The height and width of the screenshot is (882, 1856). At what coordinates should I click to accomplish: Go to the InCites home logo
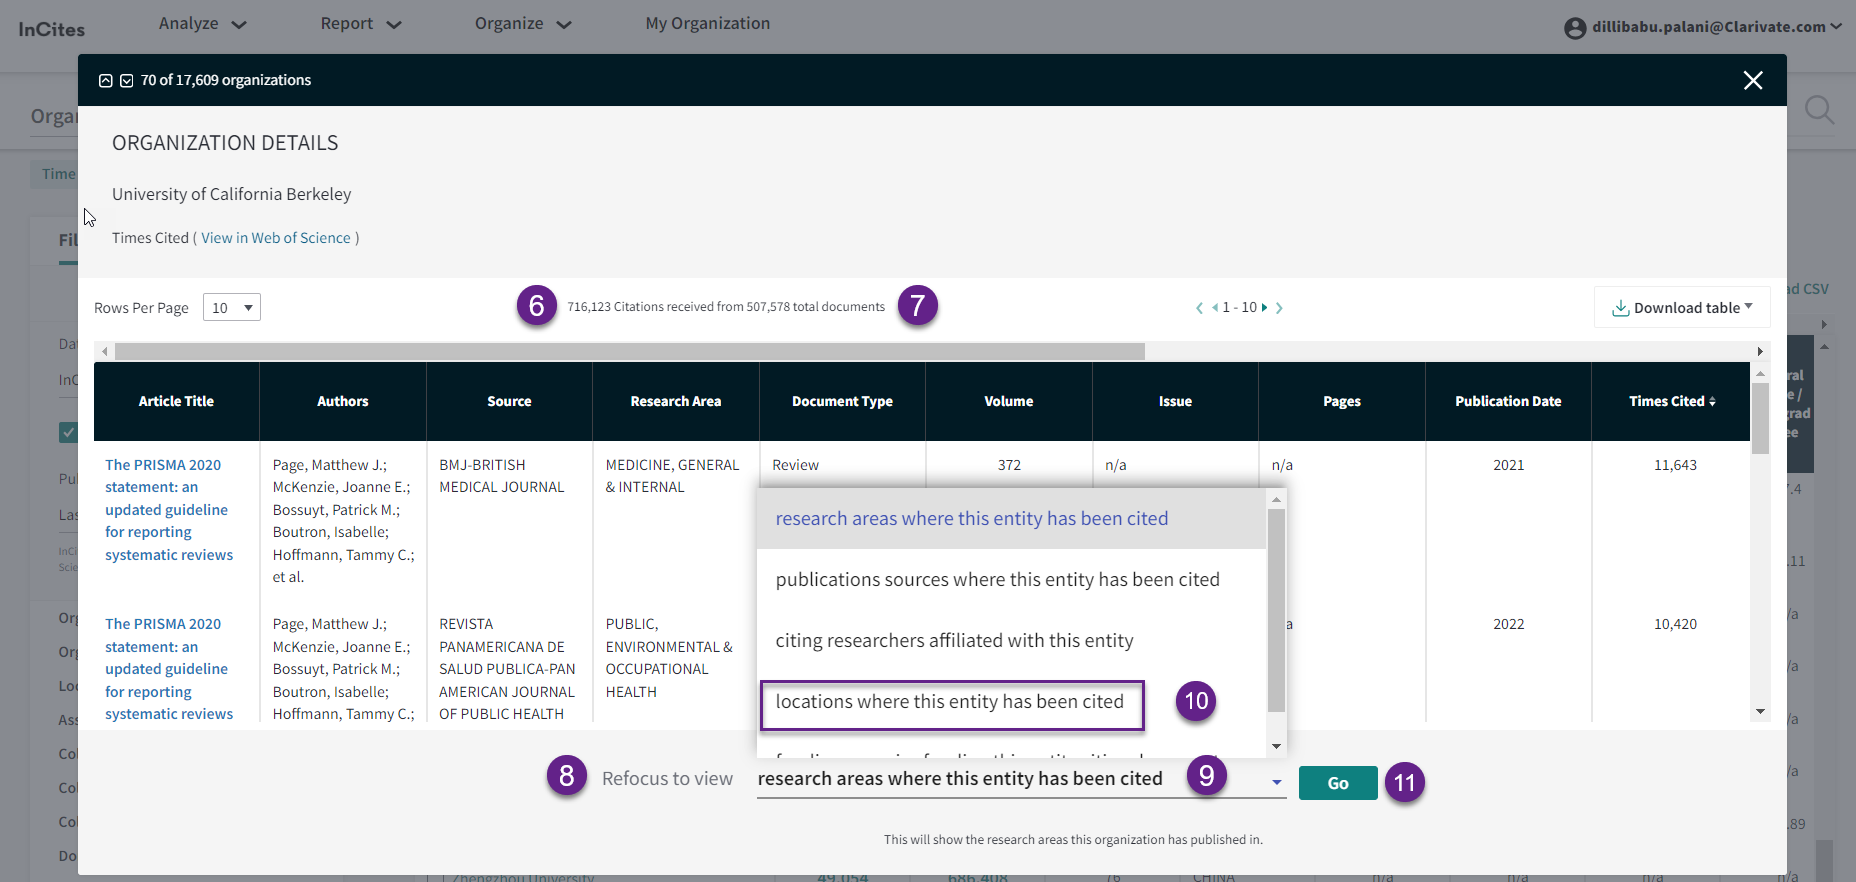52,29
